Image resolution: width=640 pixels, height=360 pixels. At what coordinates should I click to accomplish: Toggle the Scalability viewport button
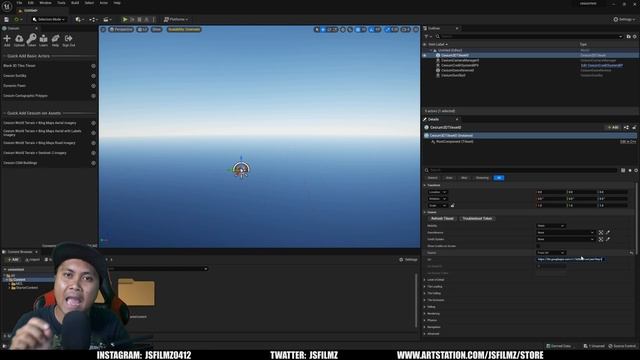click(x=184, y=29)
